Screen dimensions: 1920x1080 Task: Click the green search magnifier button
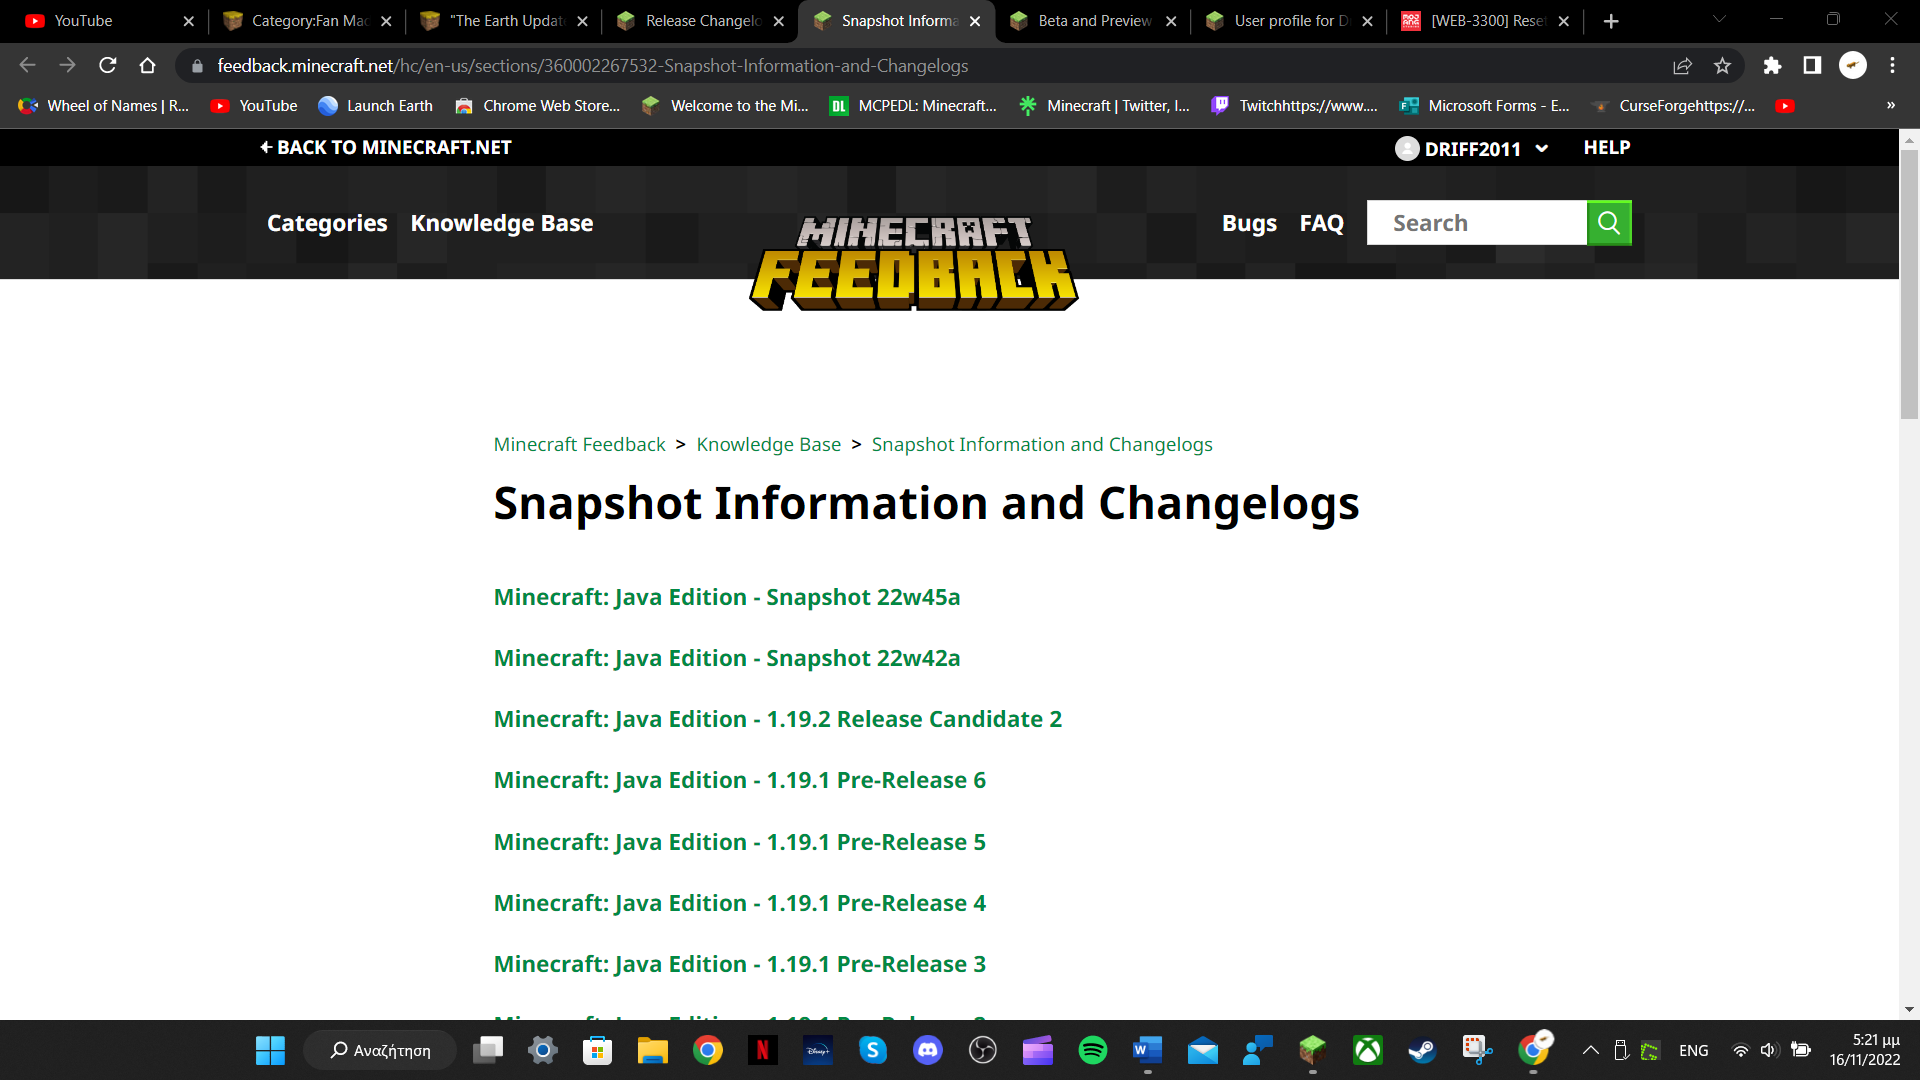[x=1608, y=222]
